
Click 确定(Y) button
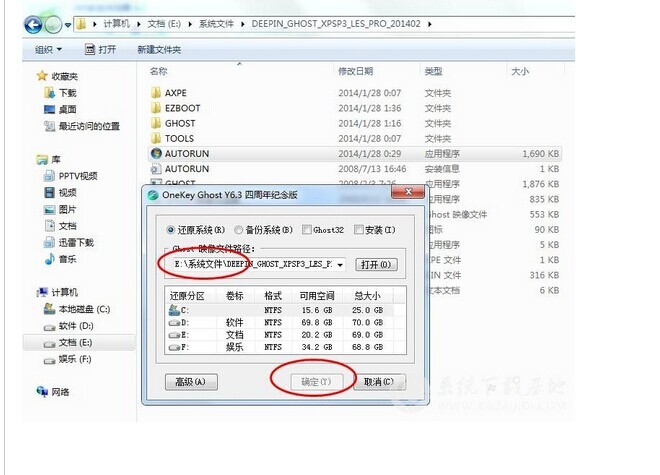[x=316, y=382]
